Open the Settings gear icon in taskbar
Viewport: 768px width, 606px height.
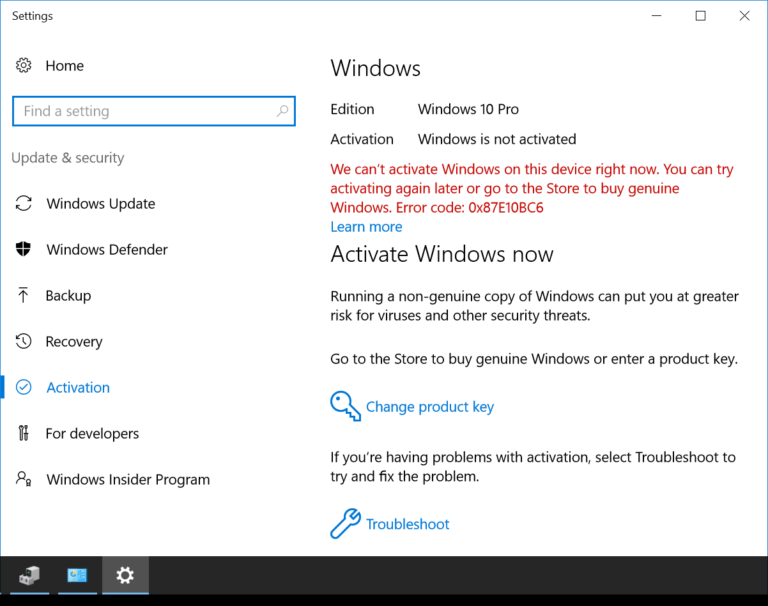coord(125,575)
